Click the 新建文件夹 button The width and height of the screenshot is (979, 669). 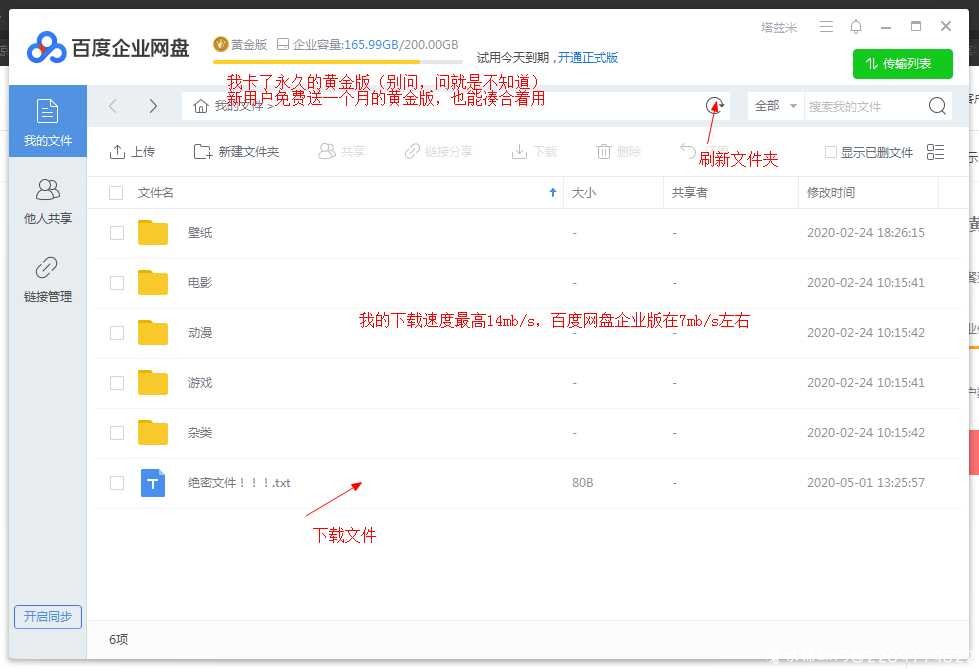click(x=236, y=152)
